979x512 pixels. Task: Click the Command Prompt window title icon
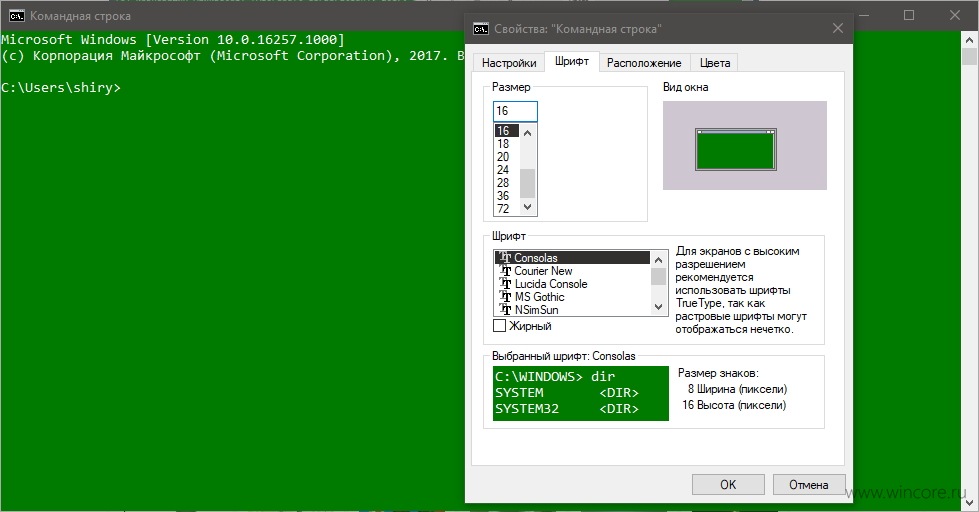pyautogui.click(x=17, y=16)
